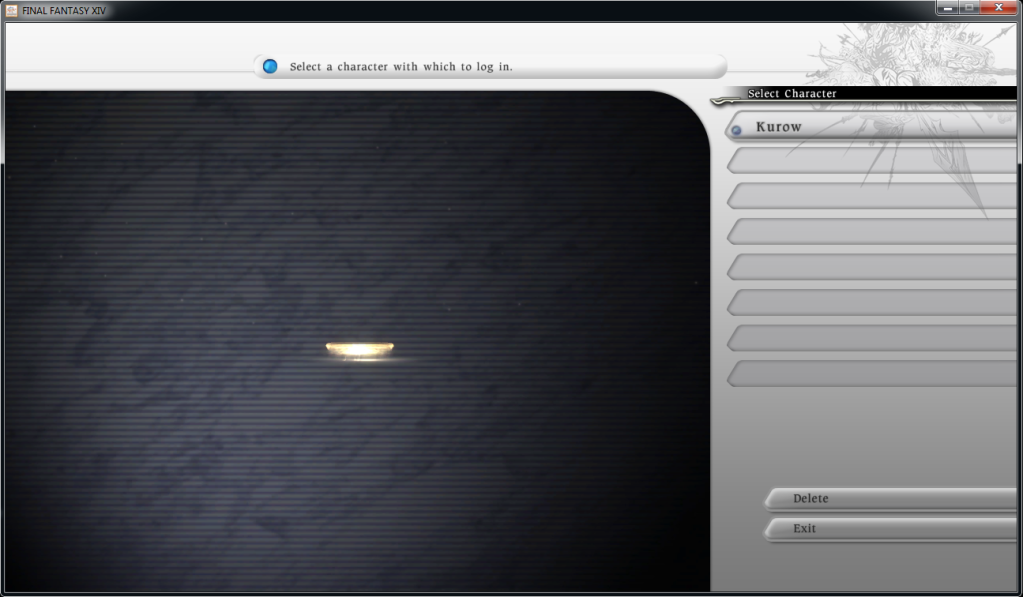Choose the first empty slot below Kurow
Image resolution: width=1023 pixels, height=597 pixels.
[870, 160]
